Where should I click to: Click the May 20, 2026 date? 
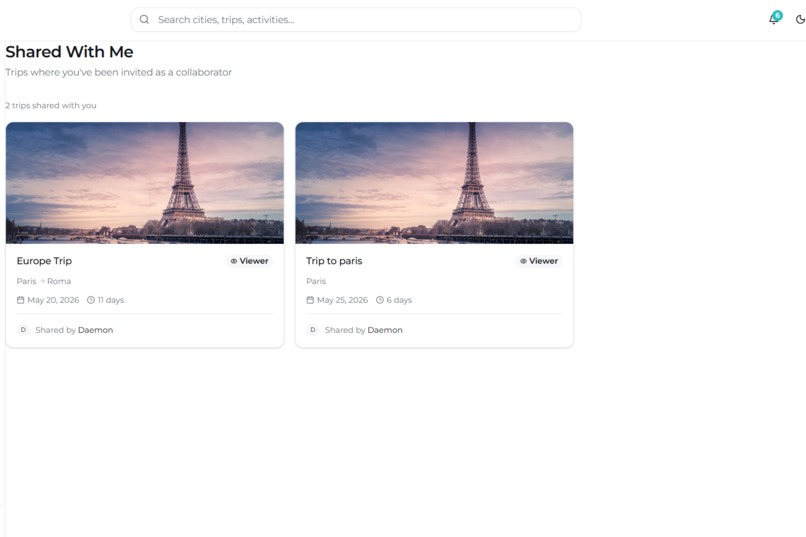click(x=53, y=300)
